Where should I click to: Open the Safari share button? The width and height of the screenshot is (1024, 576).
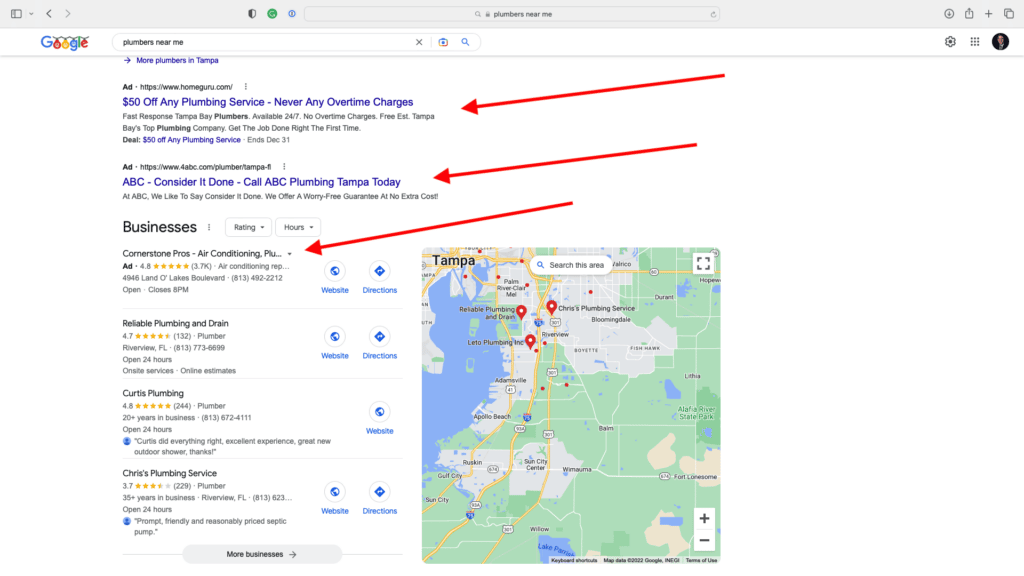click(969, 14)
